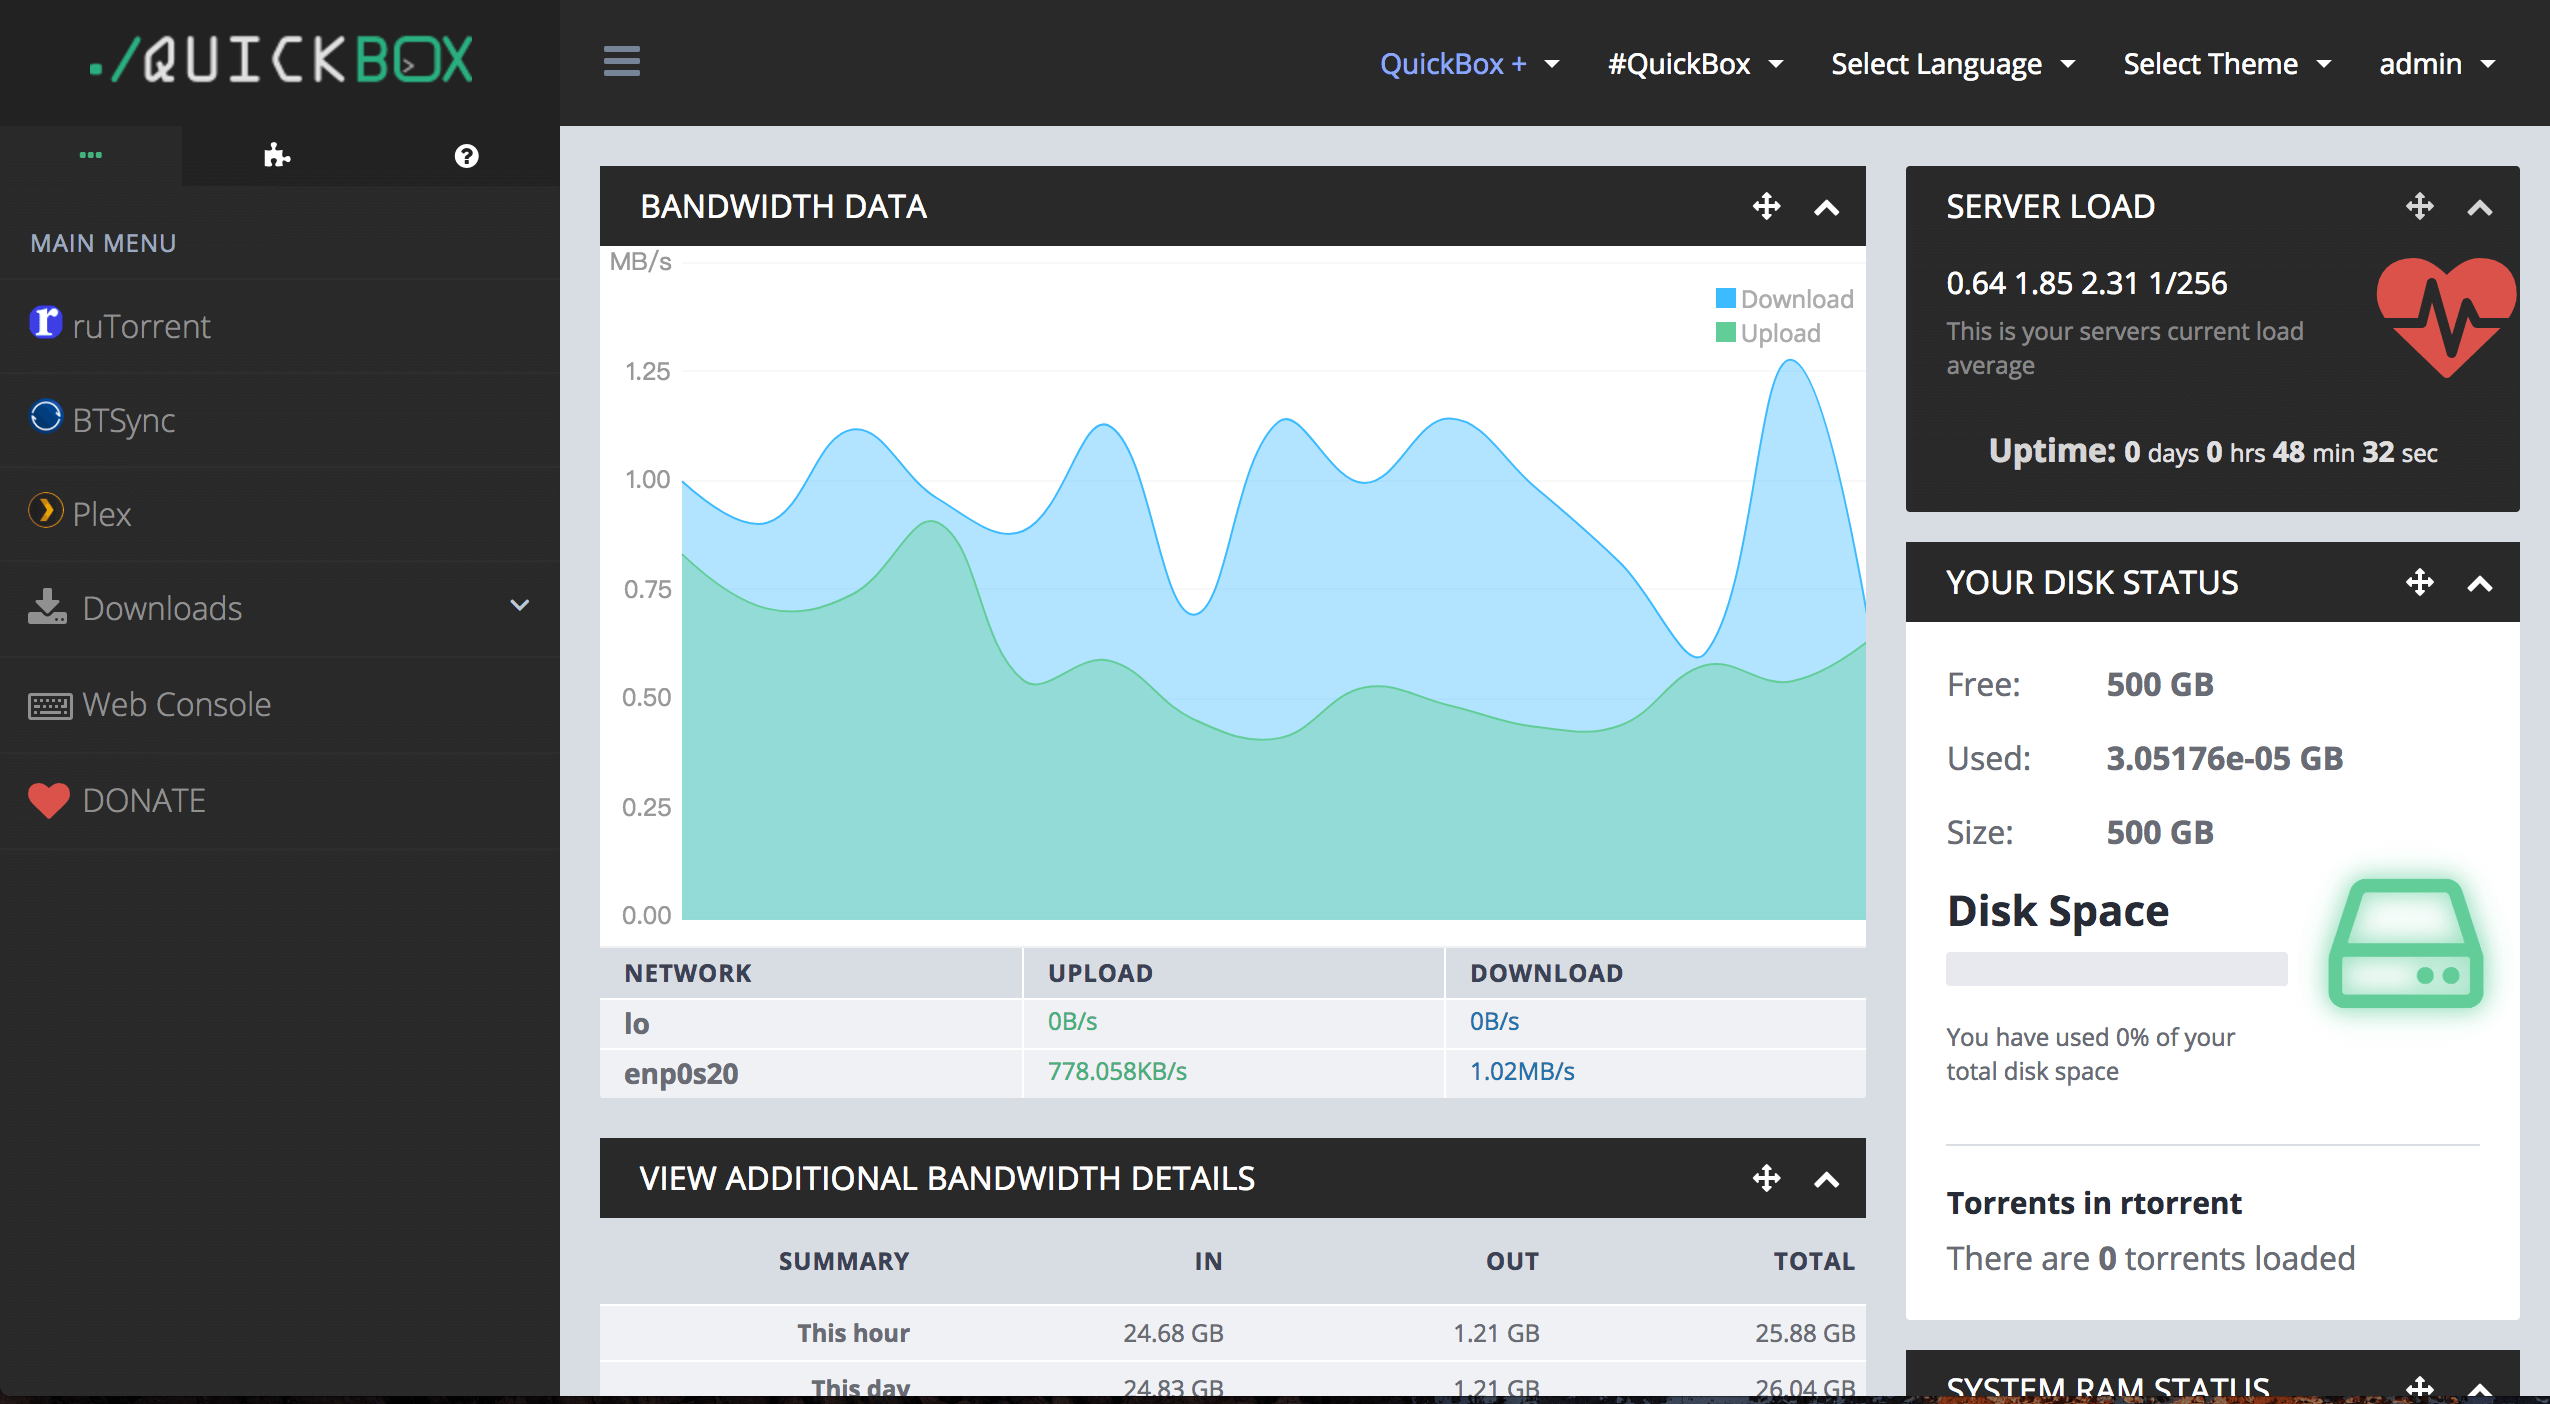Image resolution: width=2550 pixels, height=1404 pixels.
Task: Collapse the Additional Bandwidth Details panel
Action: coord(1826,1180)
